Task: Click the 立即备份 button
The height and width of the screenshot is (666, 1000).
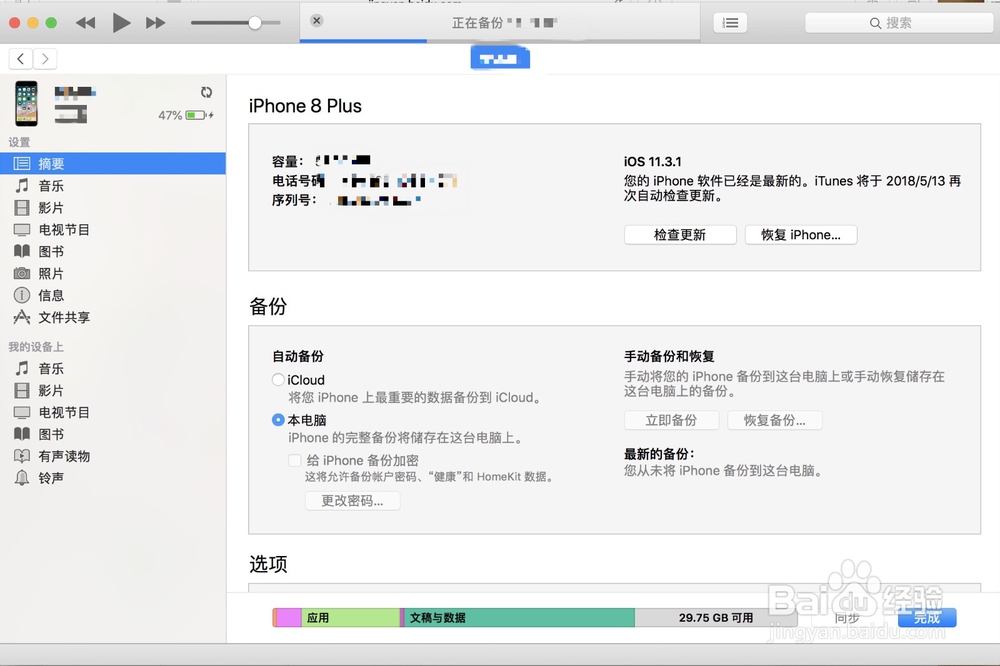Action: click(x=672, y=420)
